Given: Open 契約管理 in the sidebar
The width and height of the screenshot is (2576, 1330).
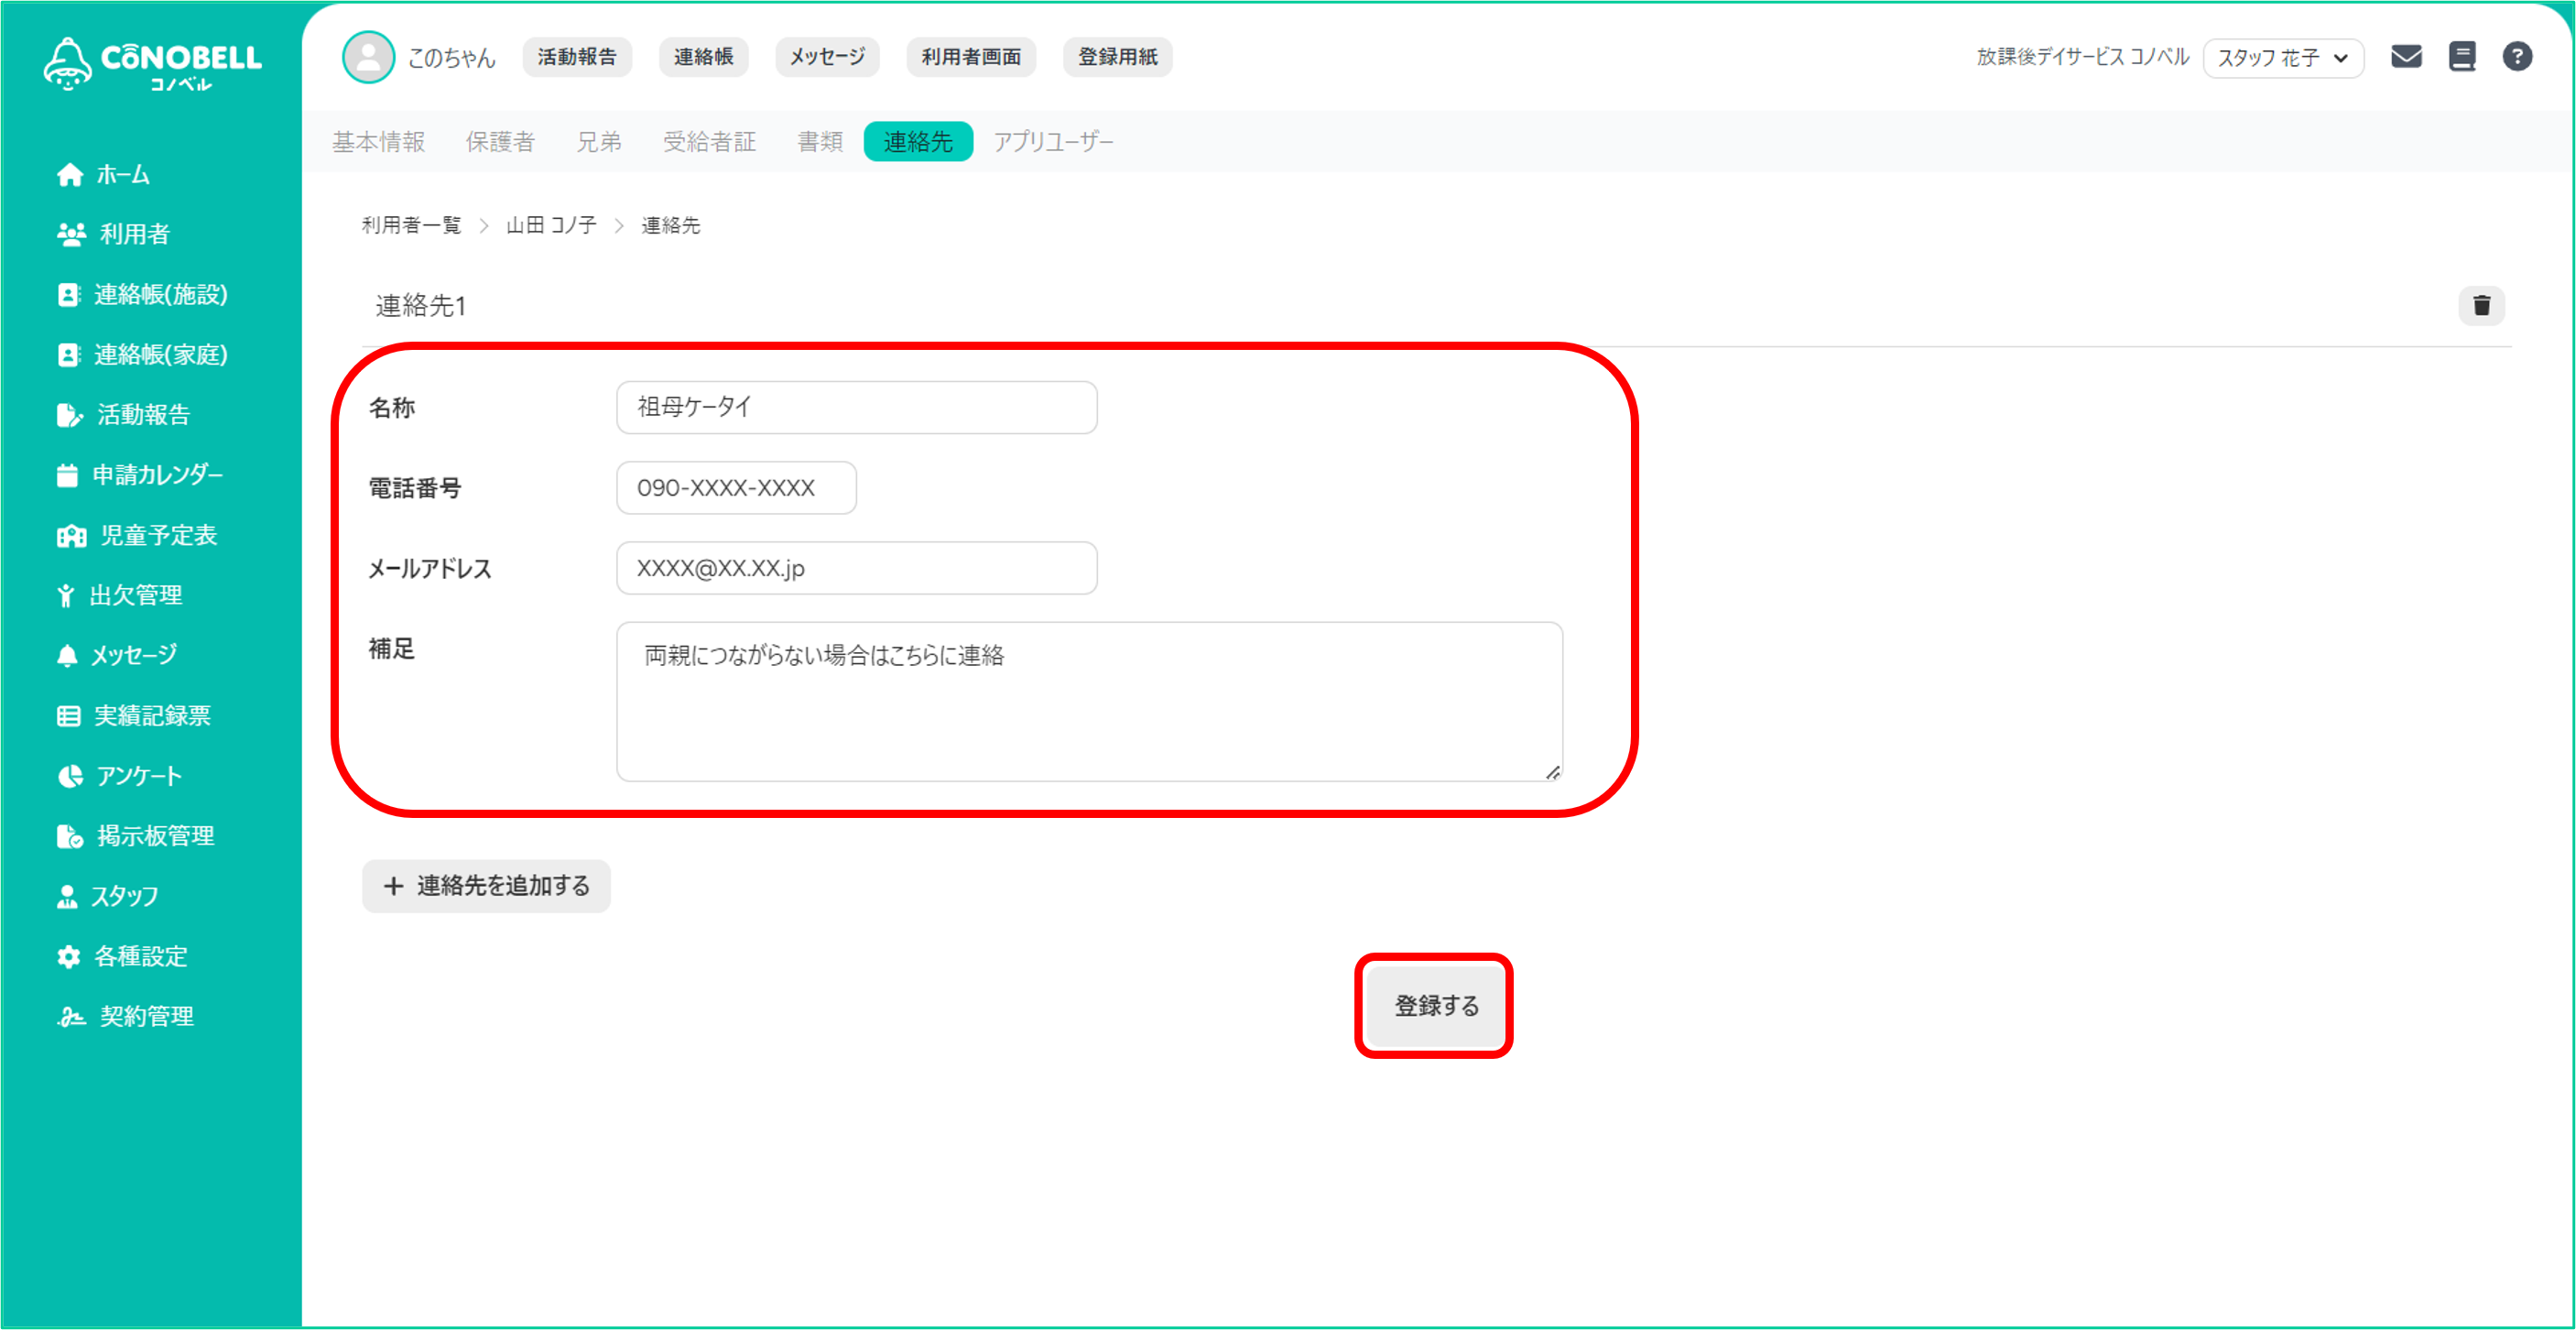Looking at the screenshot, I should pyautogui.click(x=126, y=1016).
